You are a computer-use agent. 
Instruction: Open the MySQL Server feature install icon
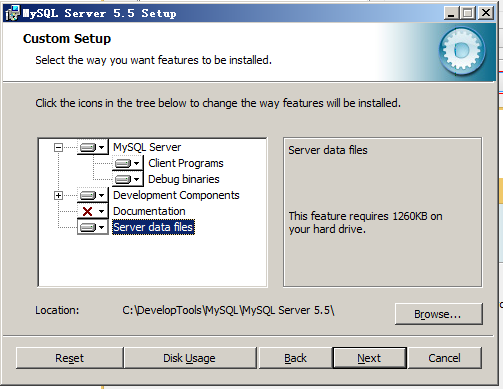tap(93, 147)
